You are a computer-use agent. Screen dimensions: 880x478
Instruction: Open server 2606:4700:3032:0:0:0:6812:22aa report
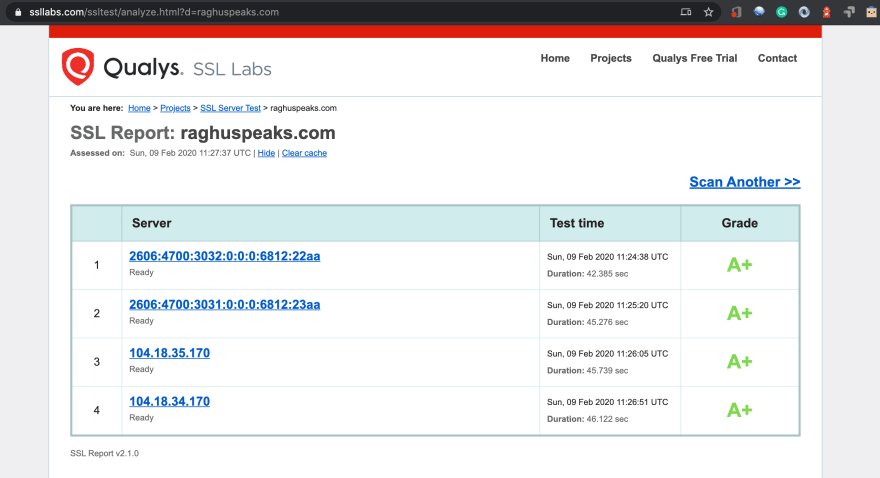tap(224, 256)
